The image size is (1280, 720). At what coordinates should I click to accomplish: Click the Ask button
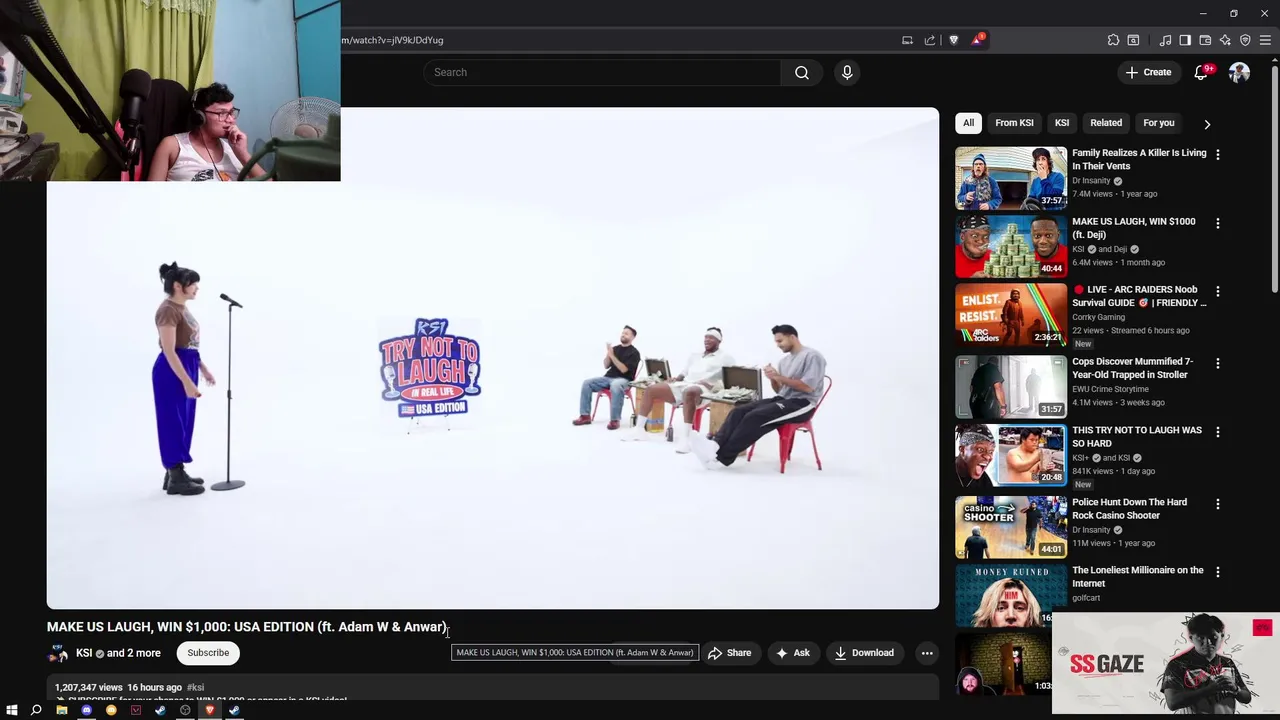(793, 653)
